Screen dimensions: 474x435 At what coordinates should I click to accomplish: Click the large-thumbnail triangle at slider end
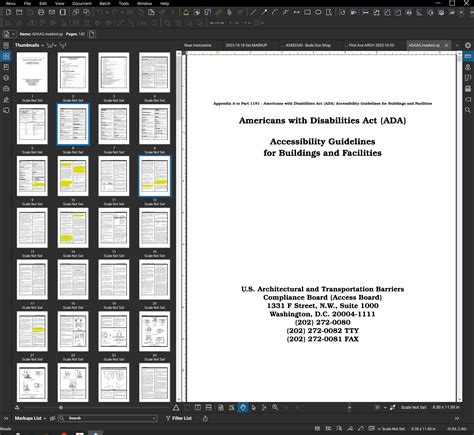pos(176,407)
